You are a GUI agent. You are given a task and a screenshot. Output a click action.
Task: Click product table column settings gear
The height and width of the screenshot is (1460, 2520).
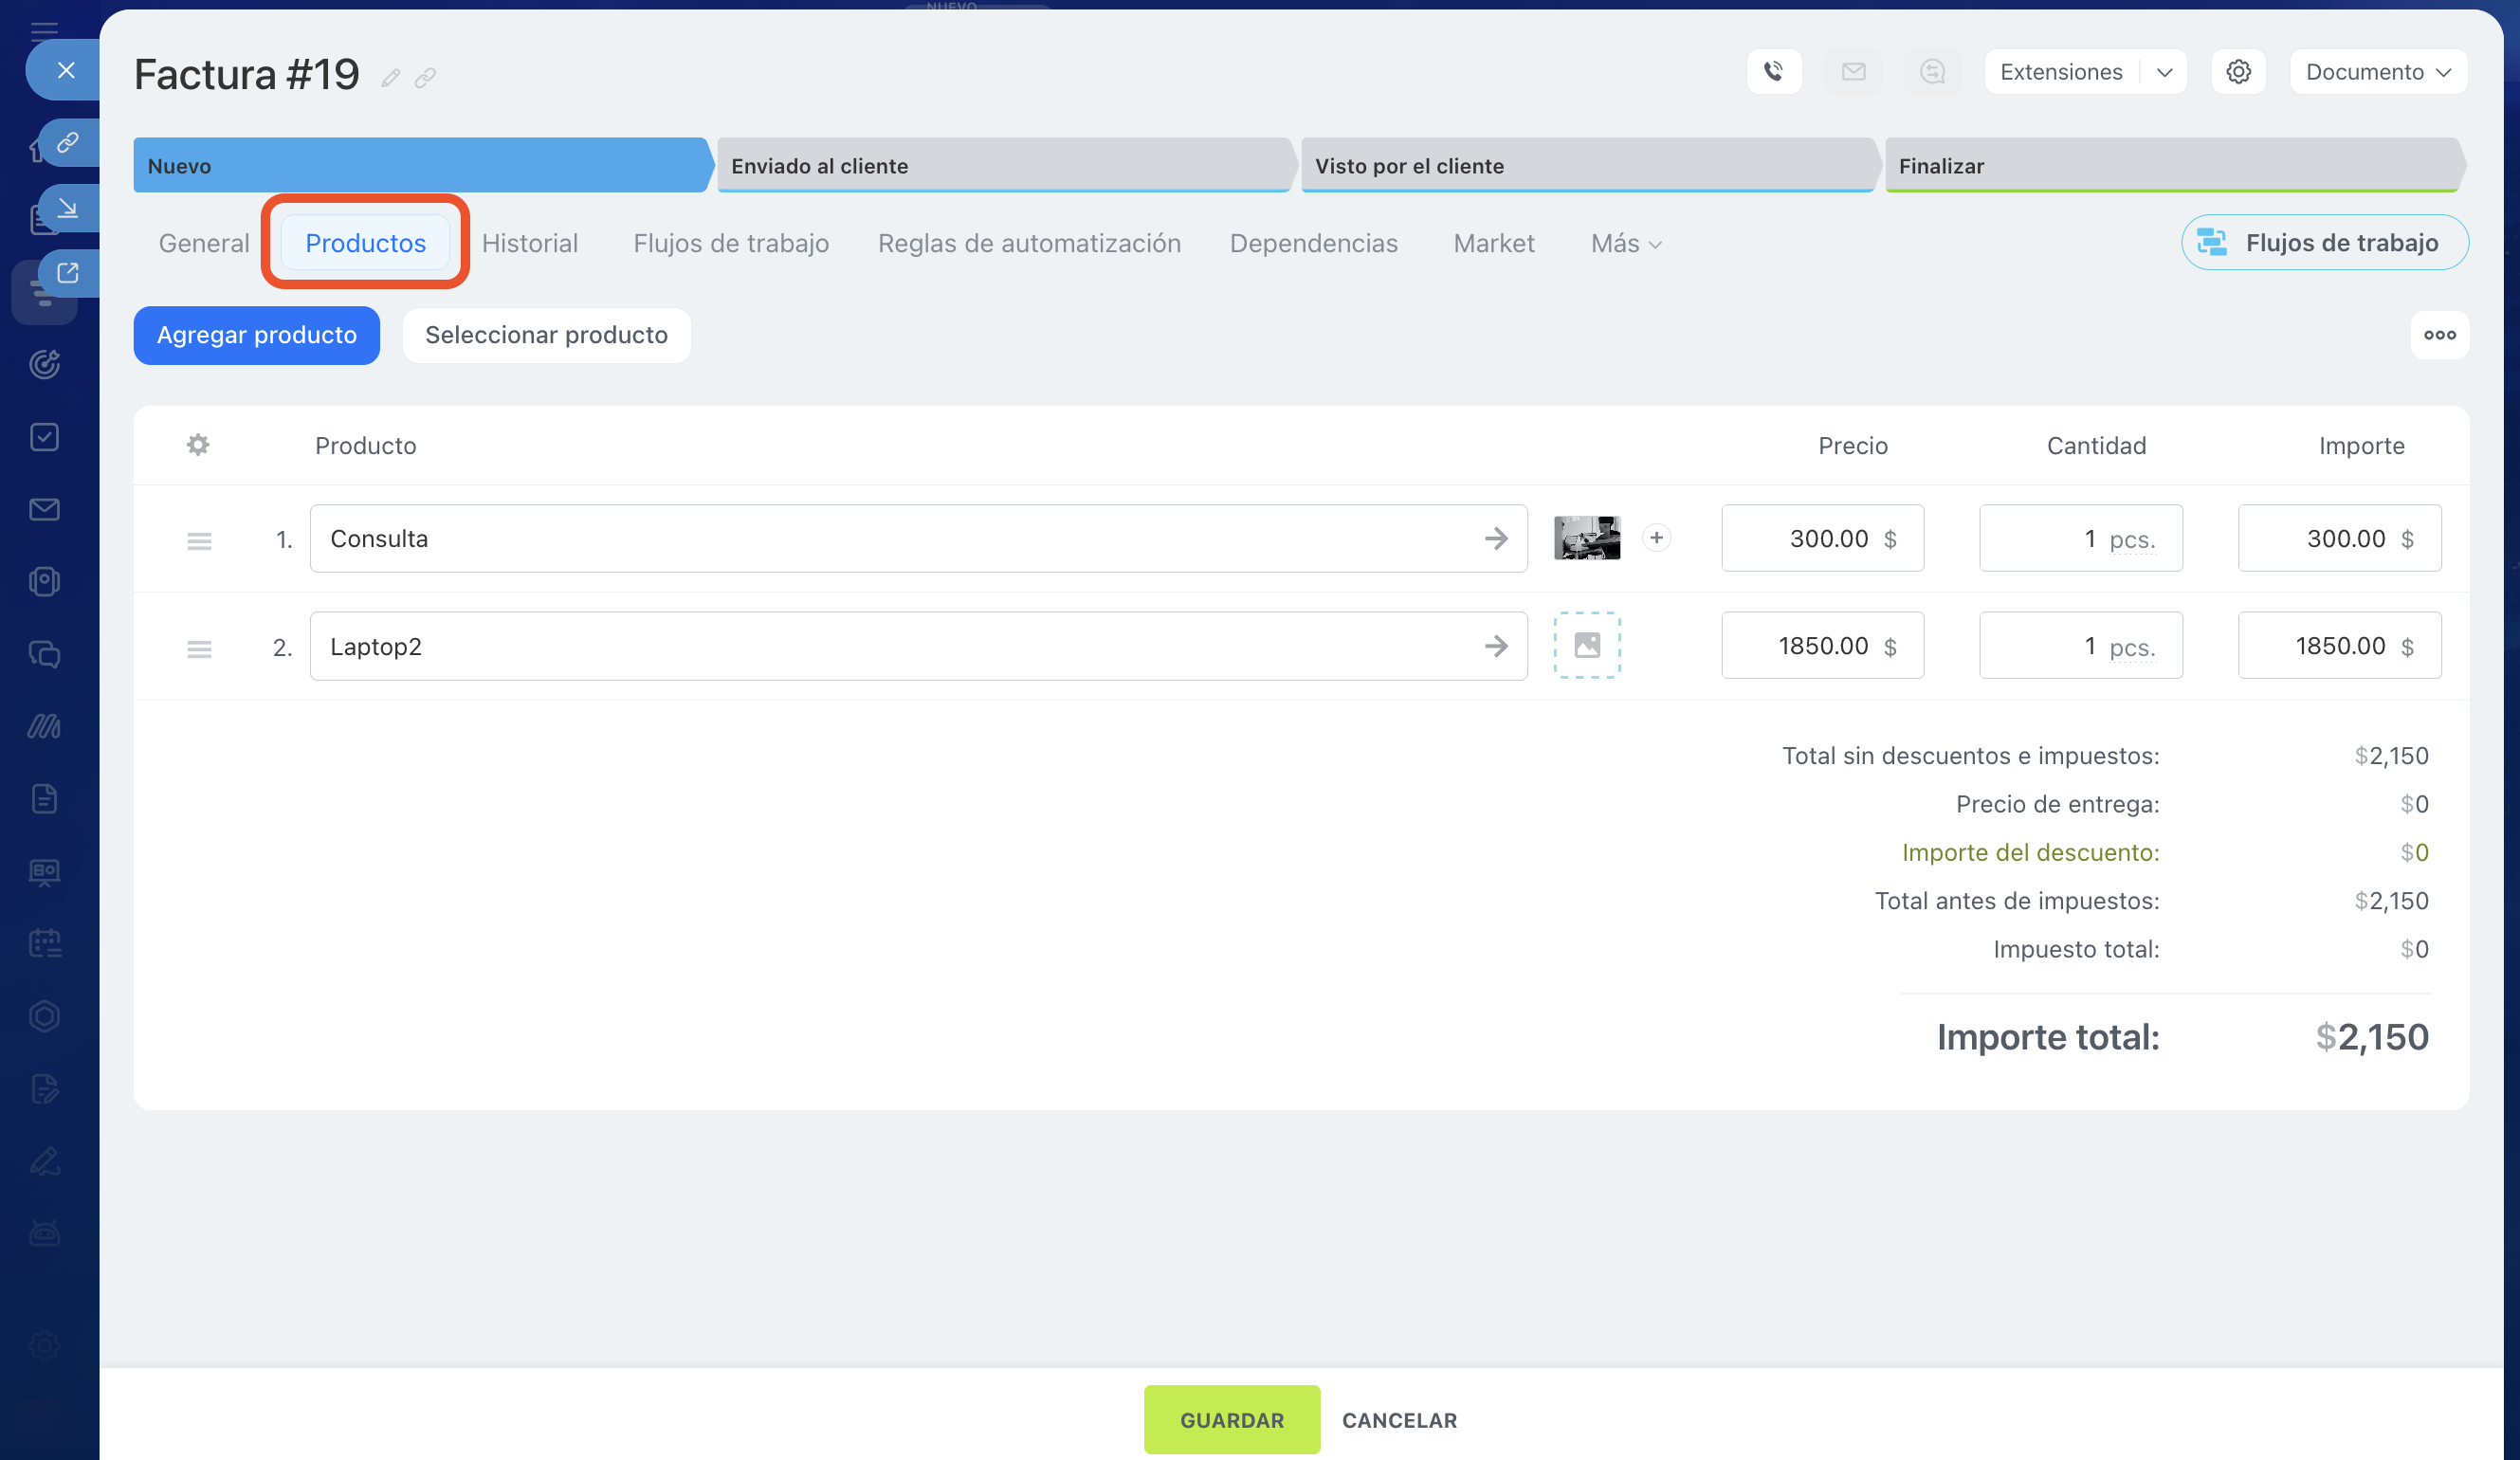(x=198, y=445)
